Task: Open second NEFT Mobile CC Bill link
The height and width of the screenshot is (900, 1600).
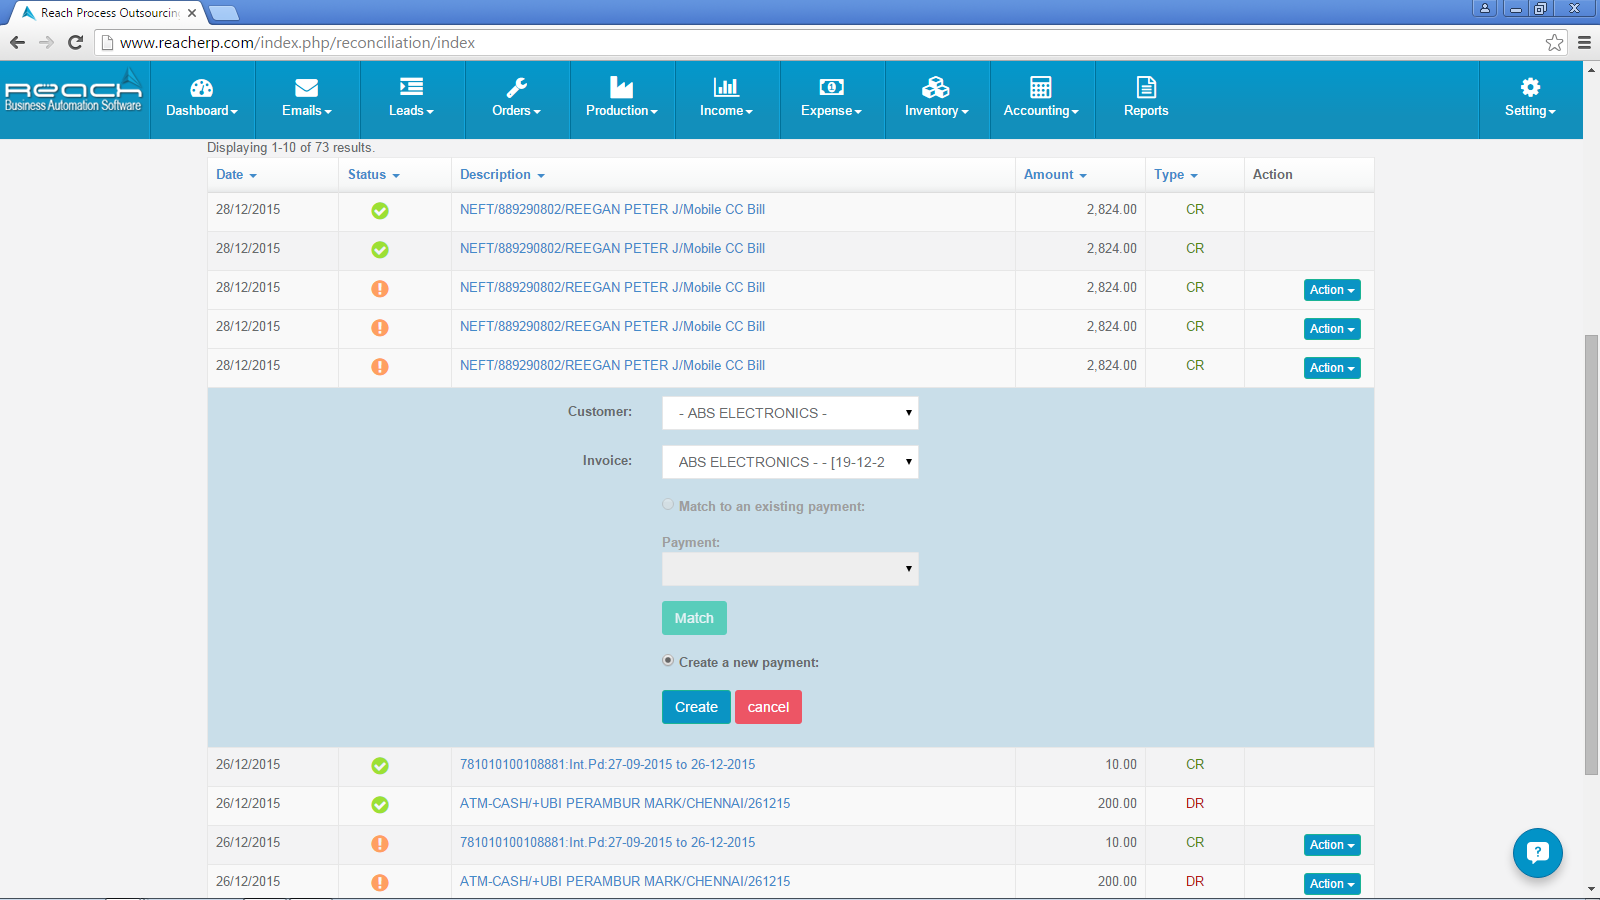Action: tap(612, 248)
